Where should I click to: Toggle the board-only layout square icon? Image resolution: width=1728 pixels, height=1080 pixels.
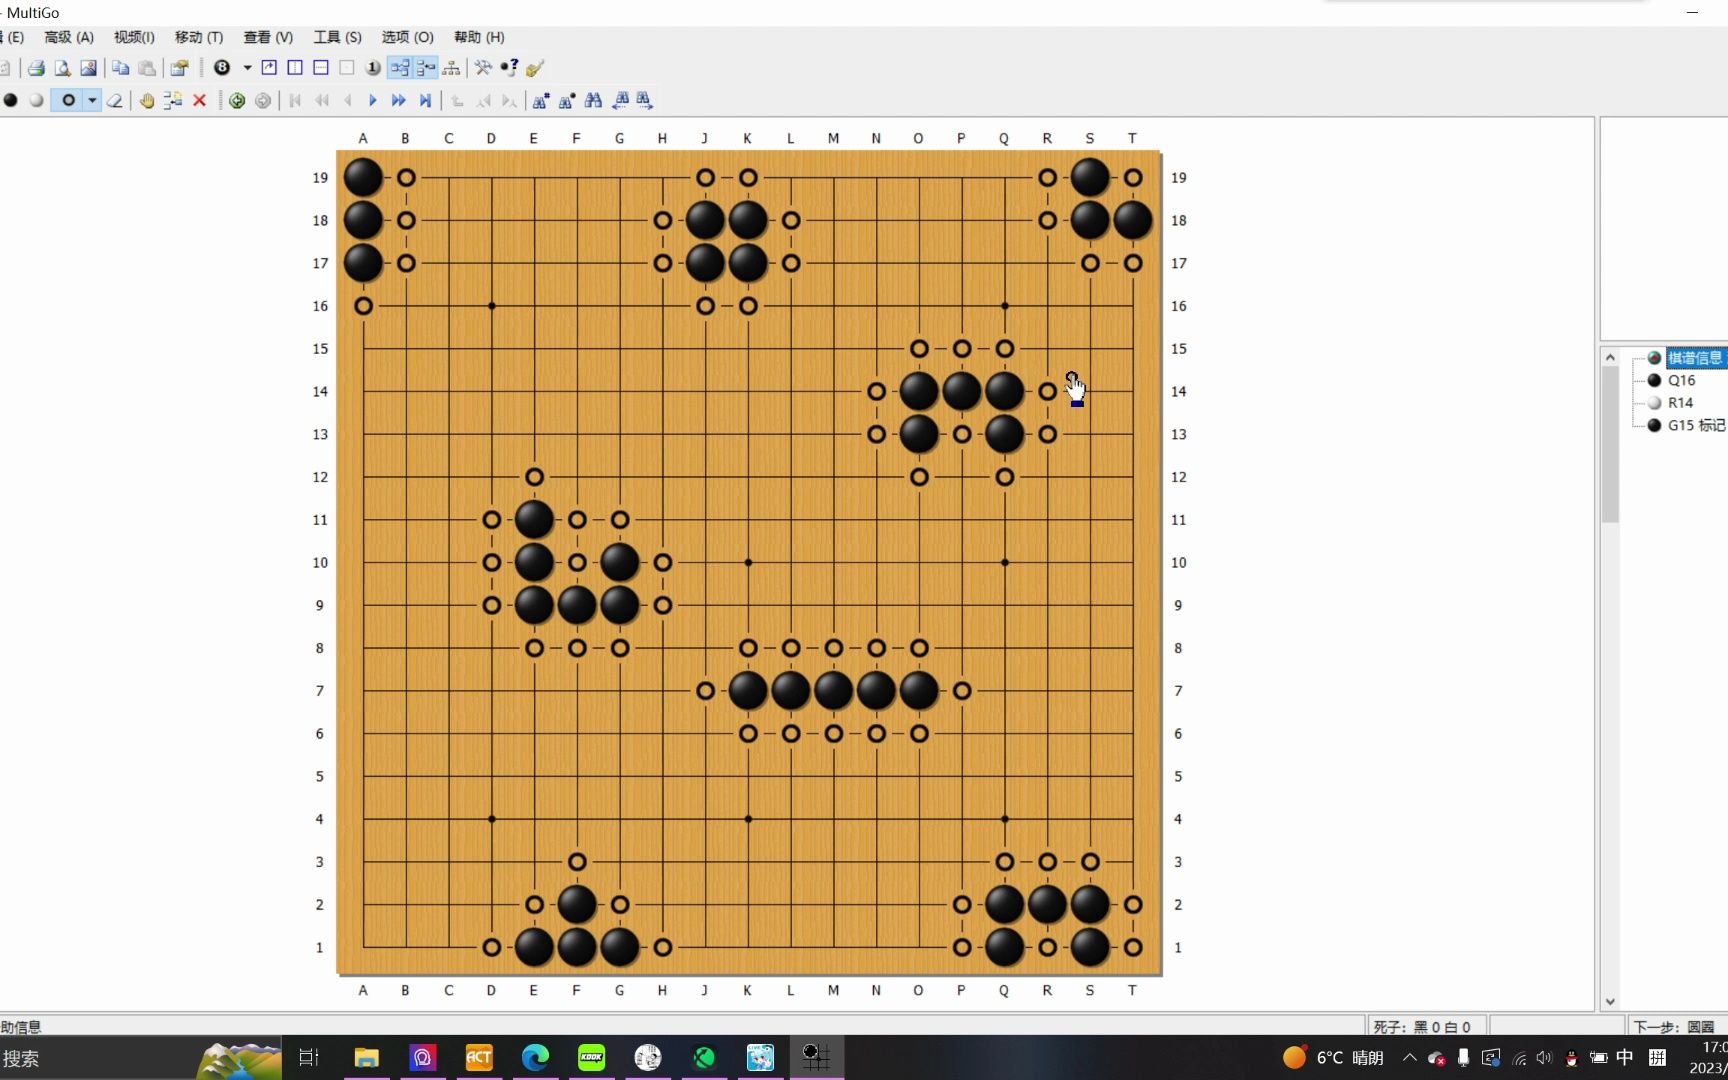click(347, 67)
